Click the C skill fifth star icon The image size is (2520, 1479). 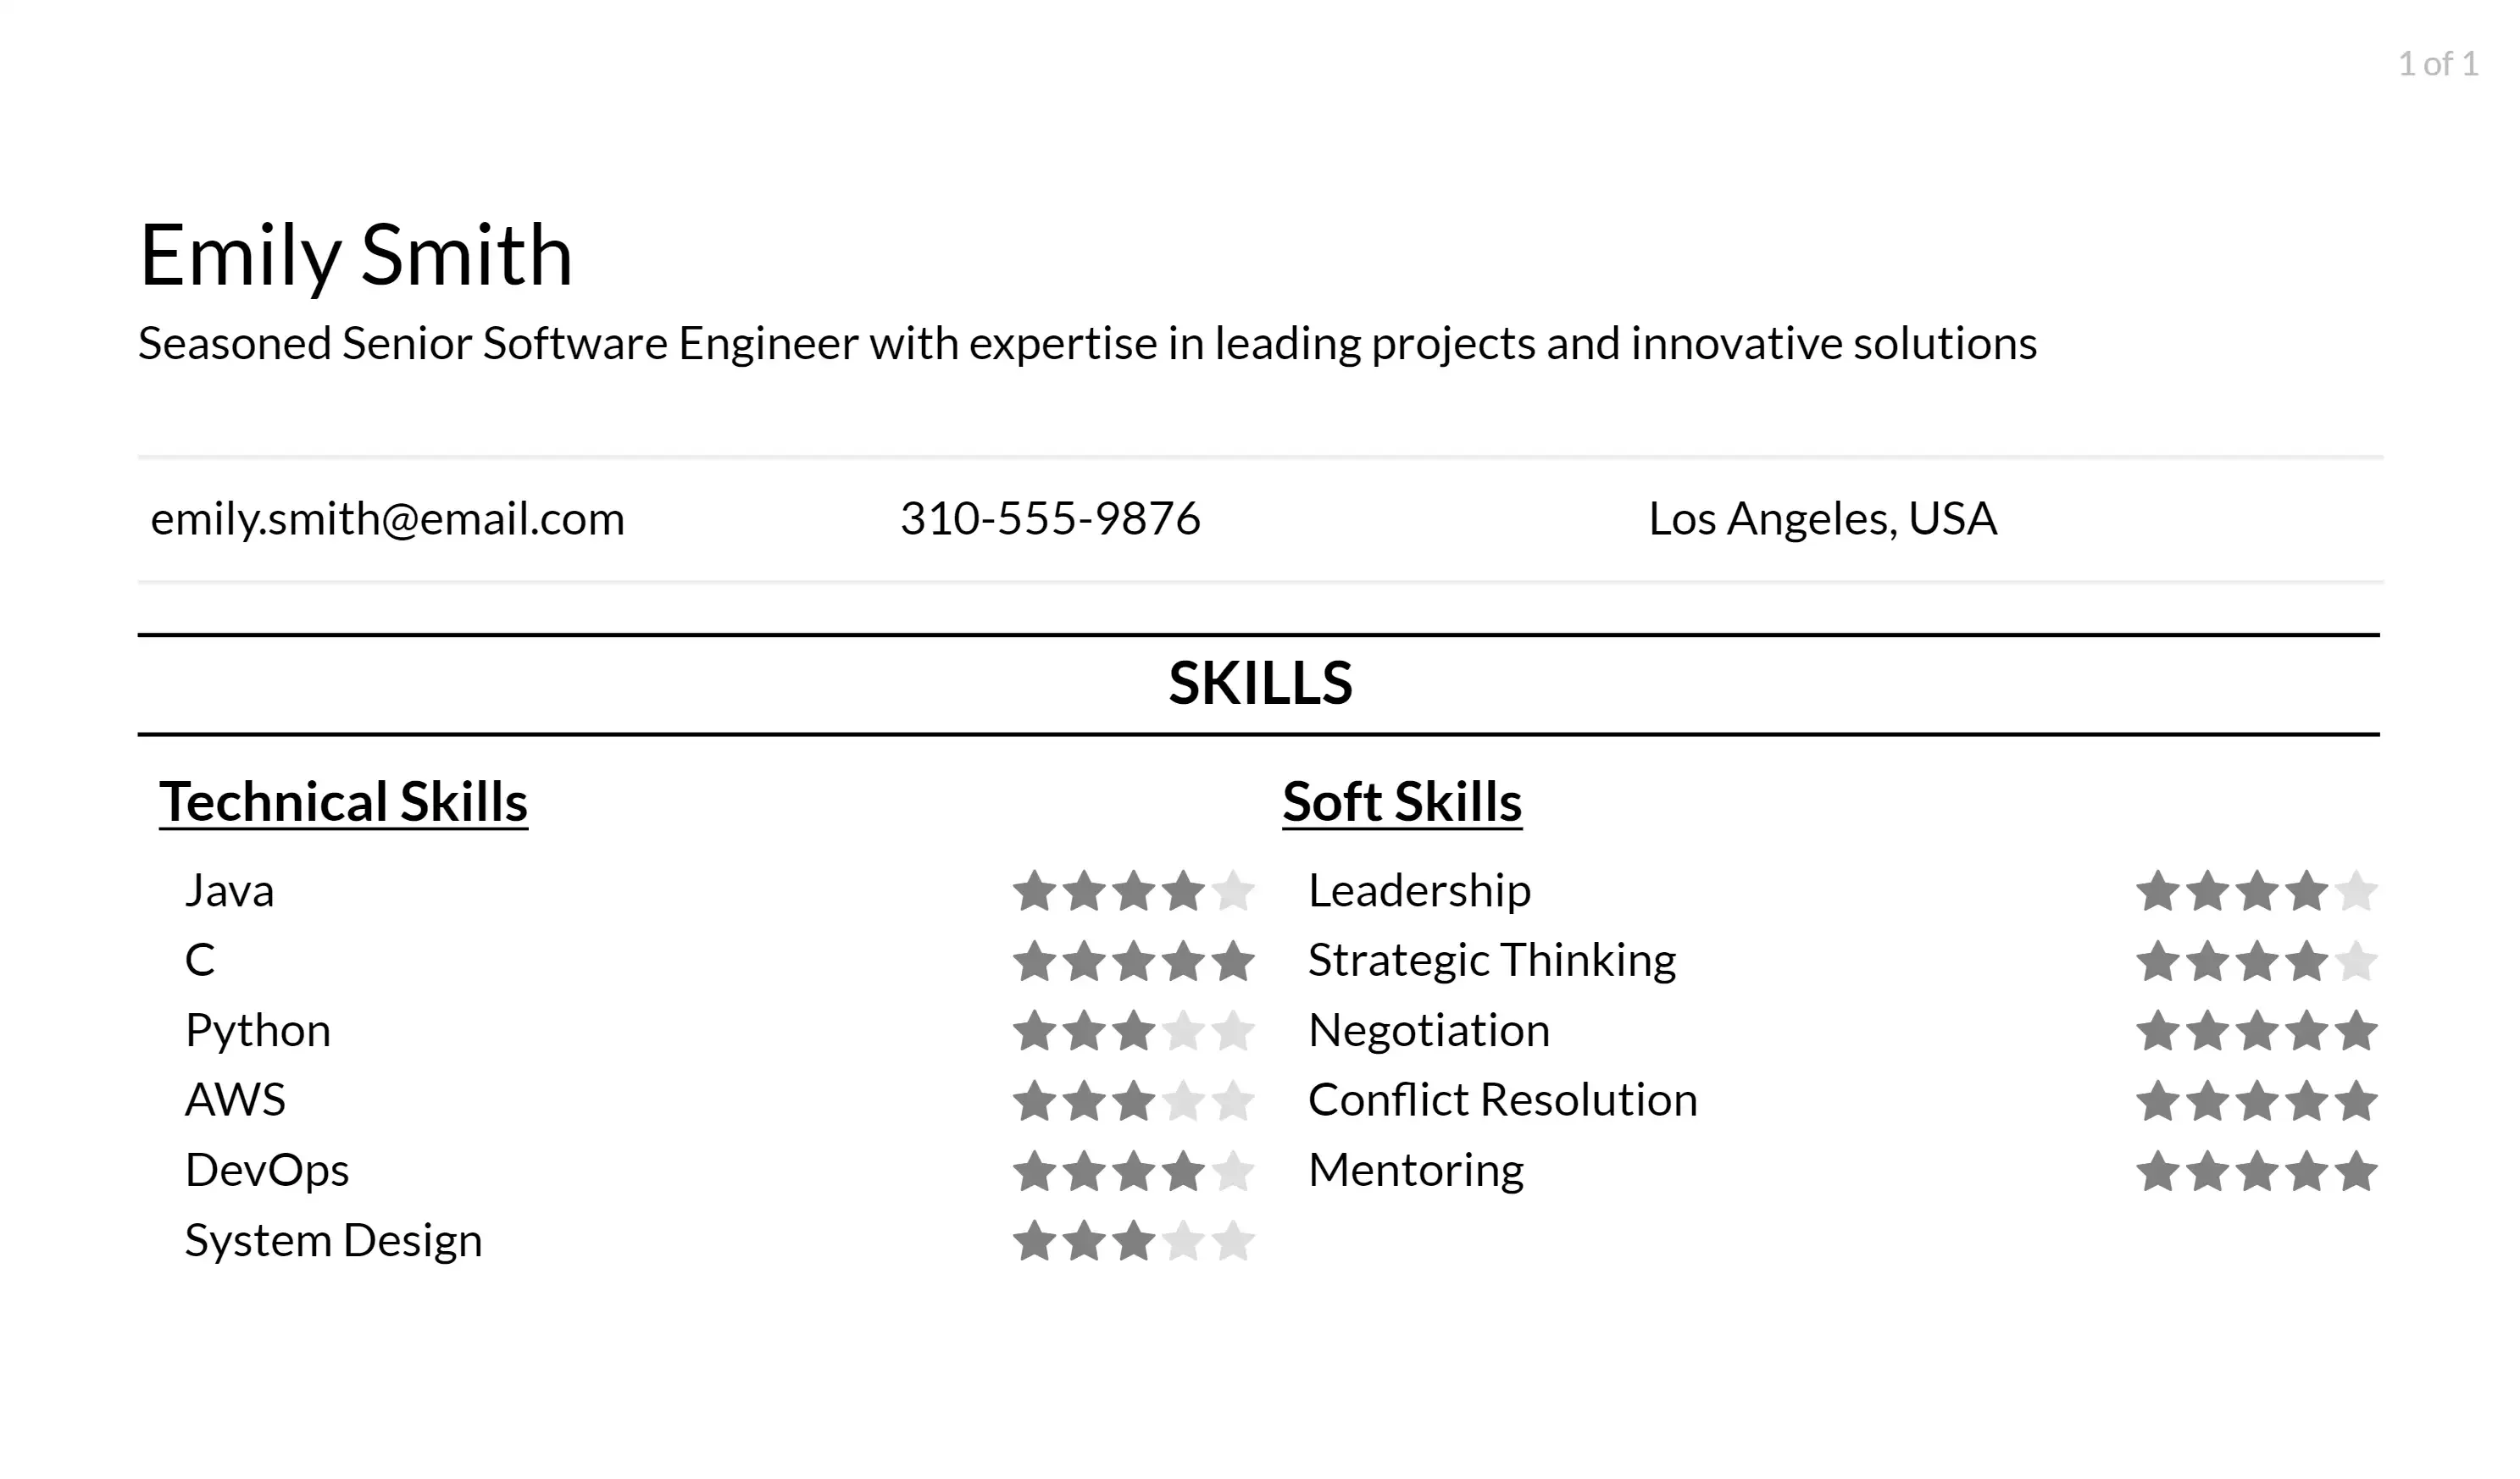(x=1235, y=961)
